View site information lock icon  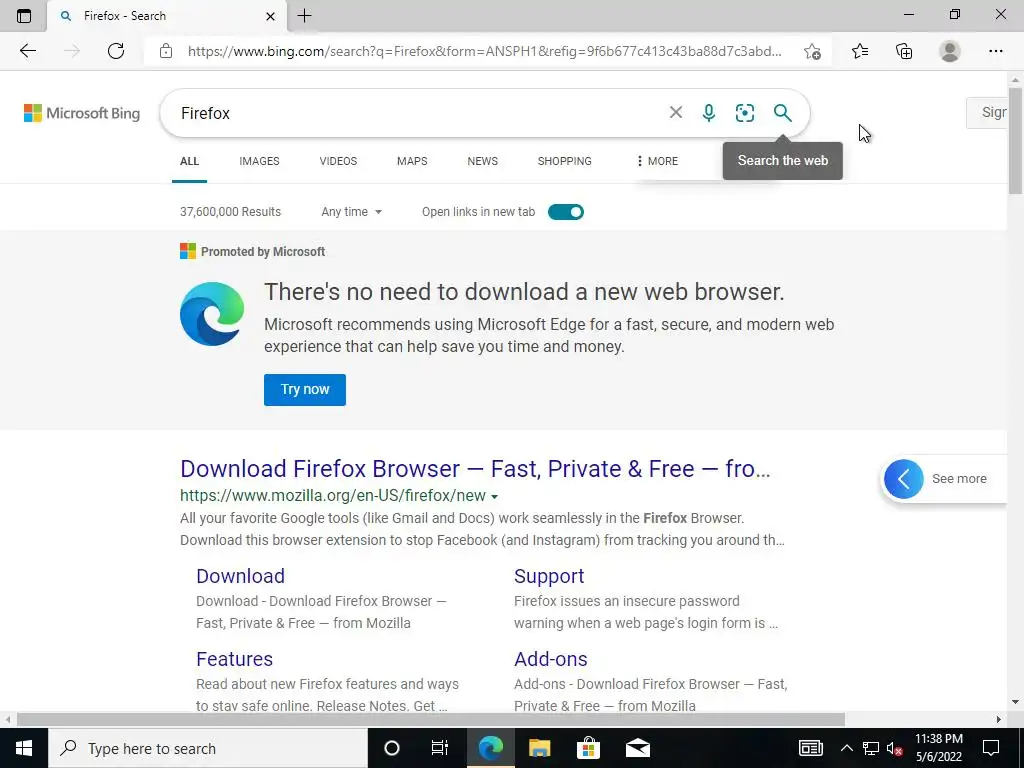pos(166,51)
